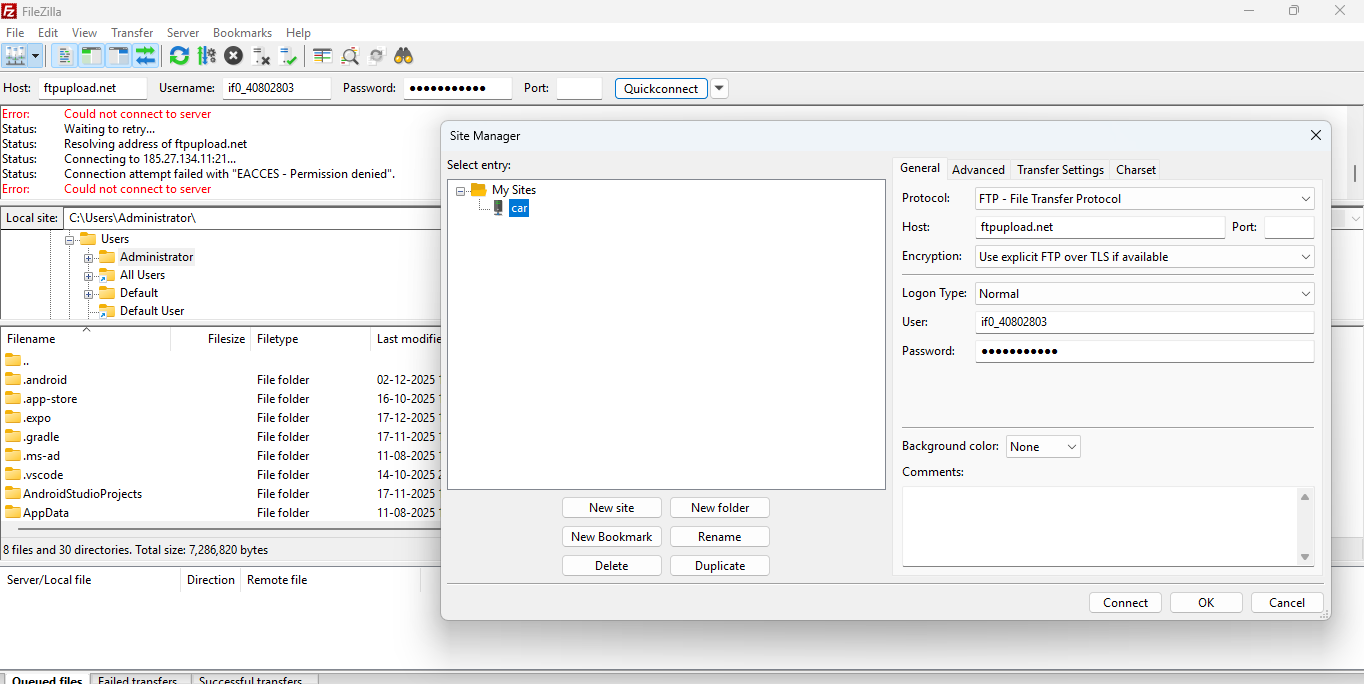Click the New site button
The image size is (1364, 684).
(x=611, y=508)
